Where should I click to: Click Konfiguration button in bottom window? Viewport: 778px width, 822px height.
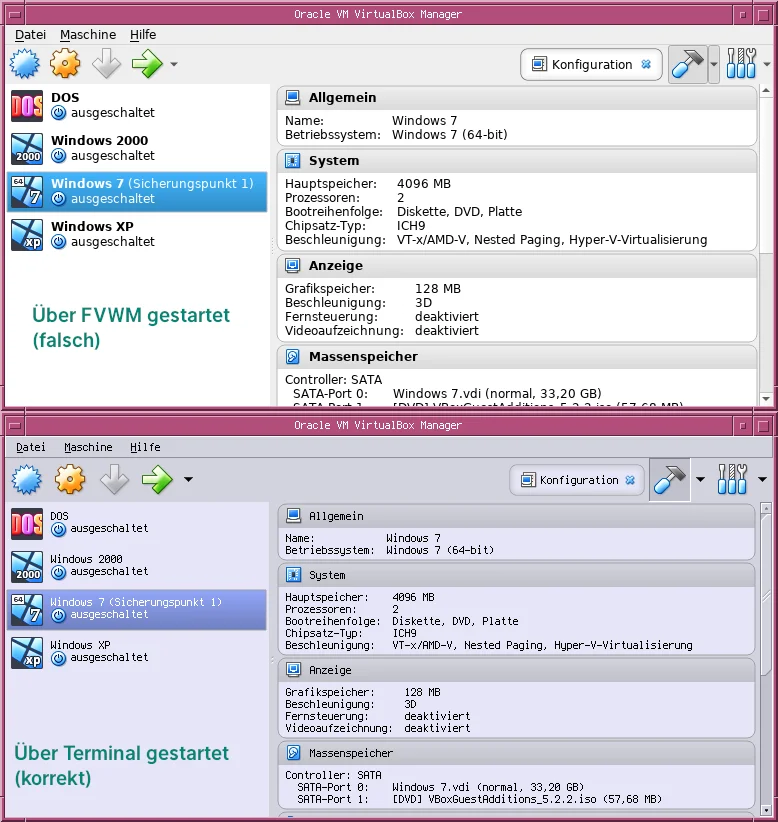pyautogui.click(x=577, y=480)
